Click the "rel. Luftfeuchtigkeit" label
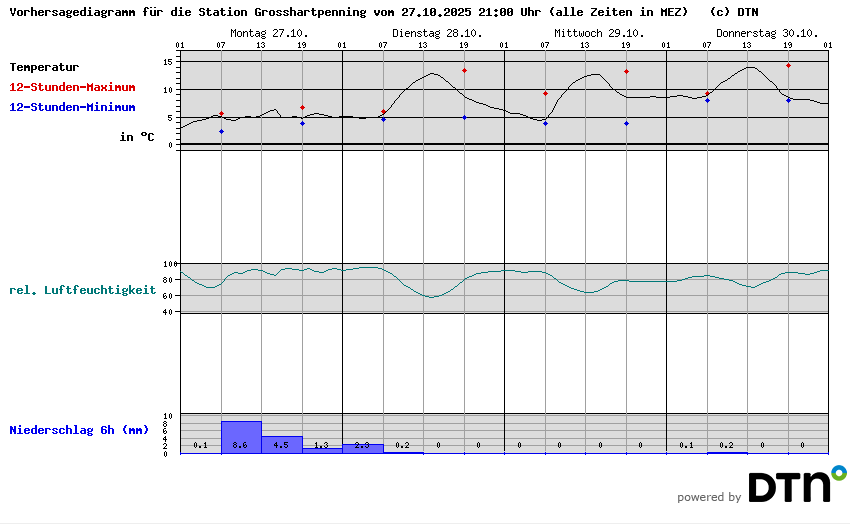The width and height of the screenshot is (850, 524). tap(82, 290)
